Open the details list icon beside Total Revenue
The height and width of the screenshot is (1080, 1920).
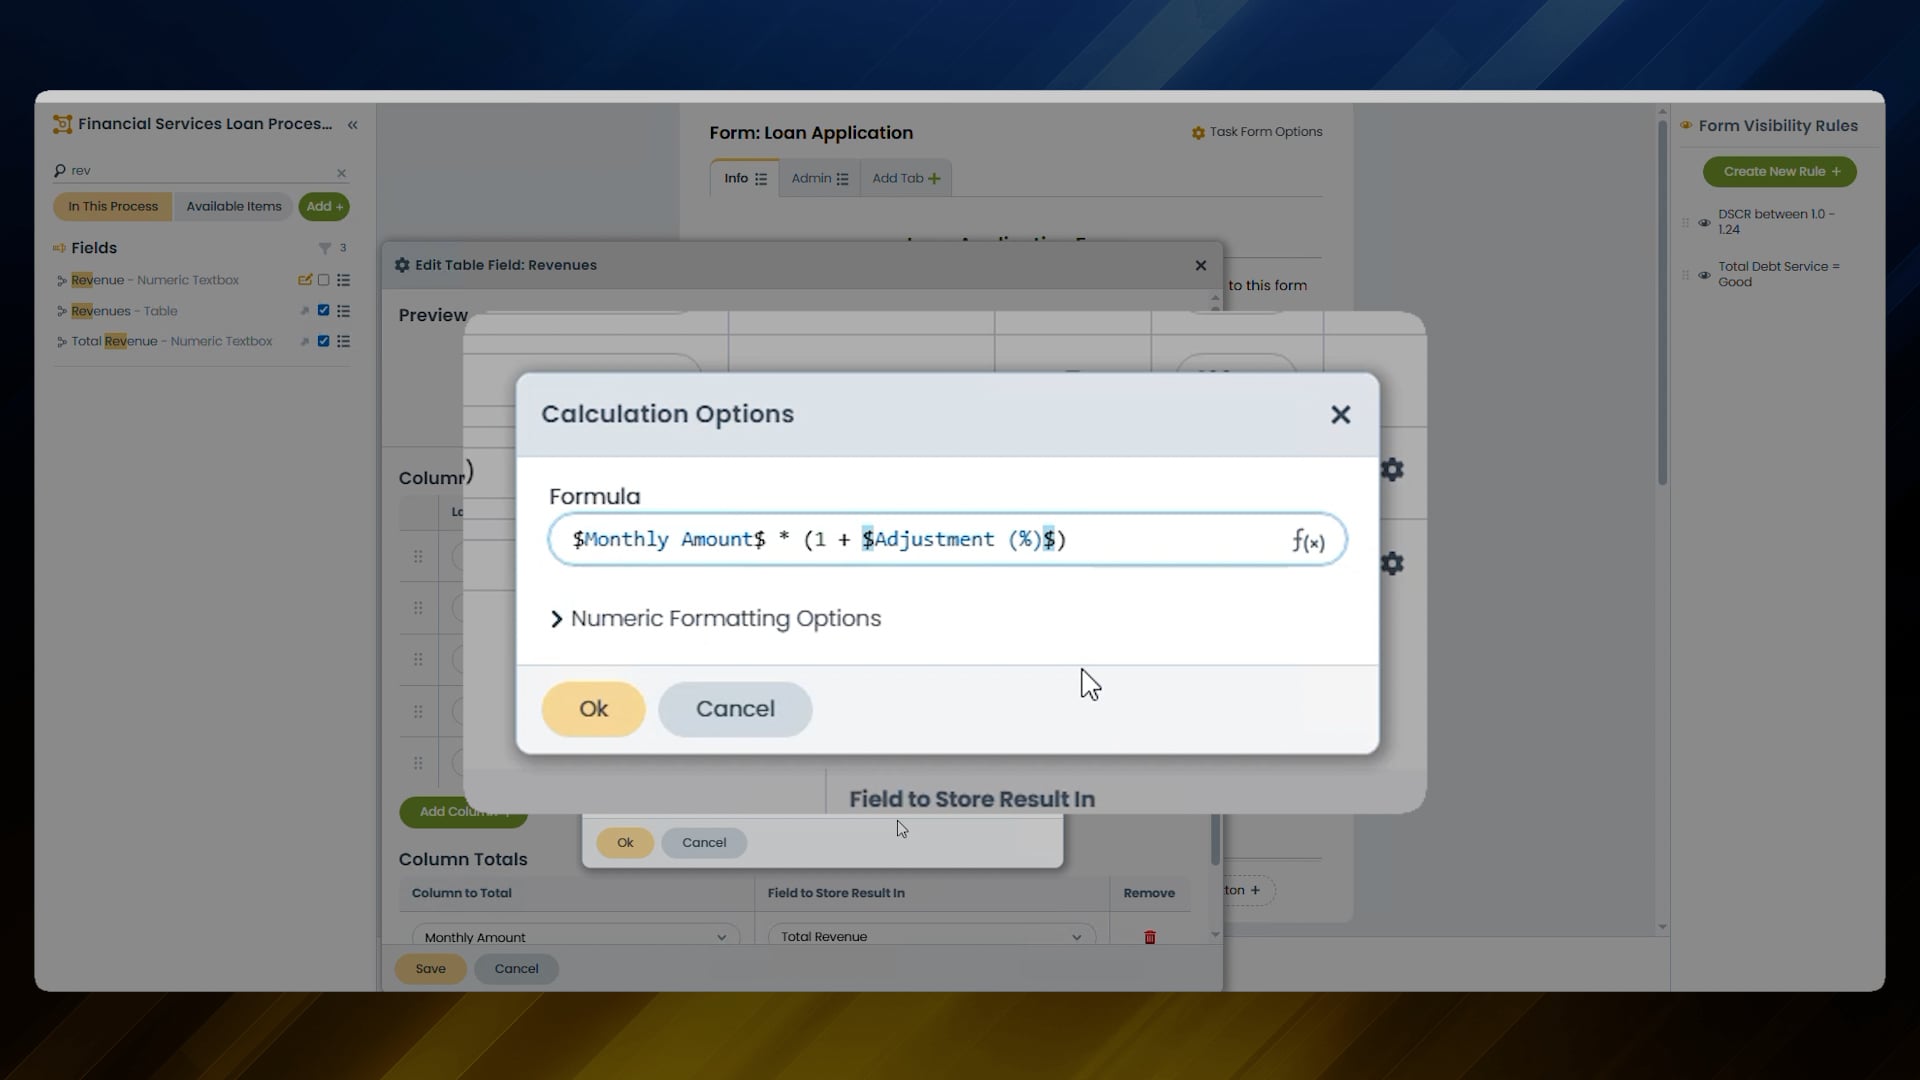pos(344,341)
